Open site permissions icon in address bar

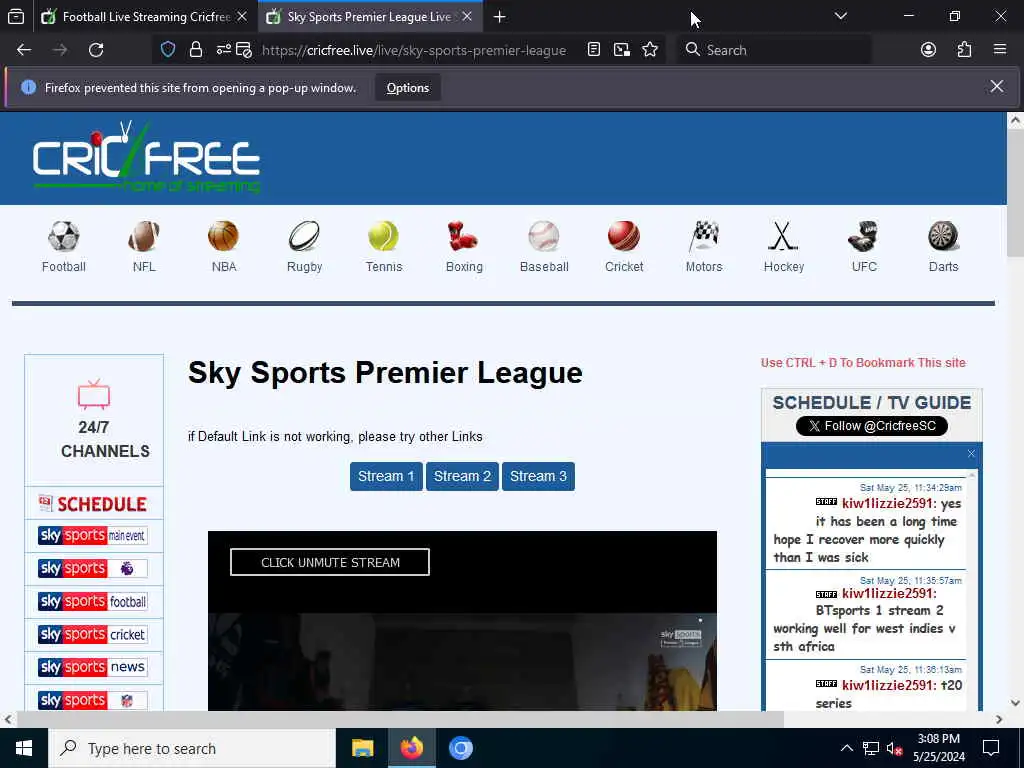pyautogui.click(x=223, y=50)
